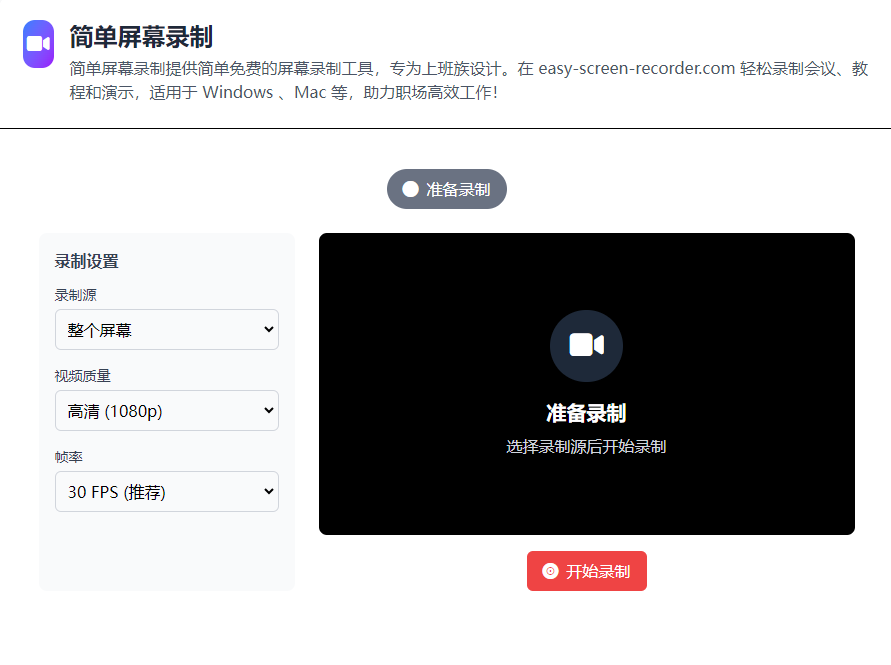
Task: Click the 简单屏幕录制 page title
Action: [x=141, y=38]
